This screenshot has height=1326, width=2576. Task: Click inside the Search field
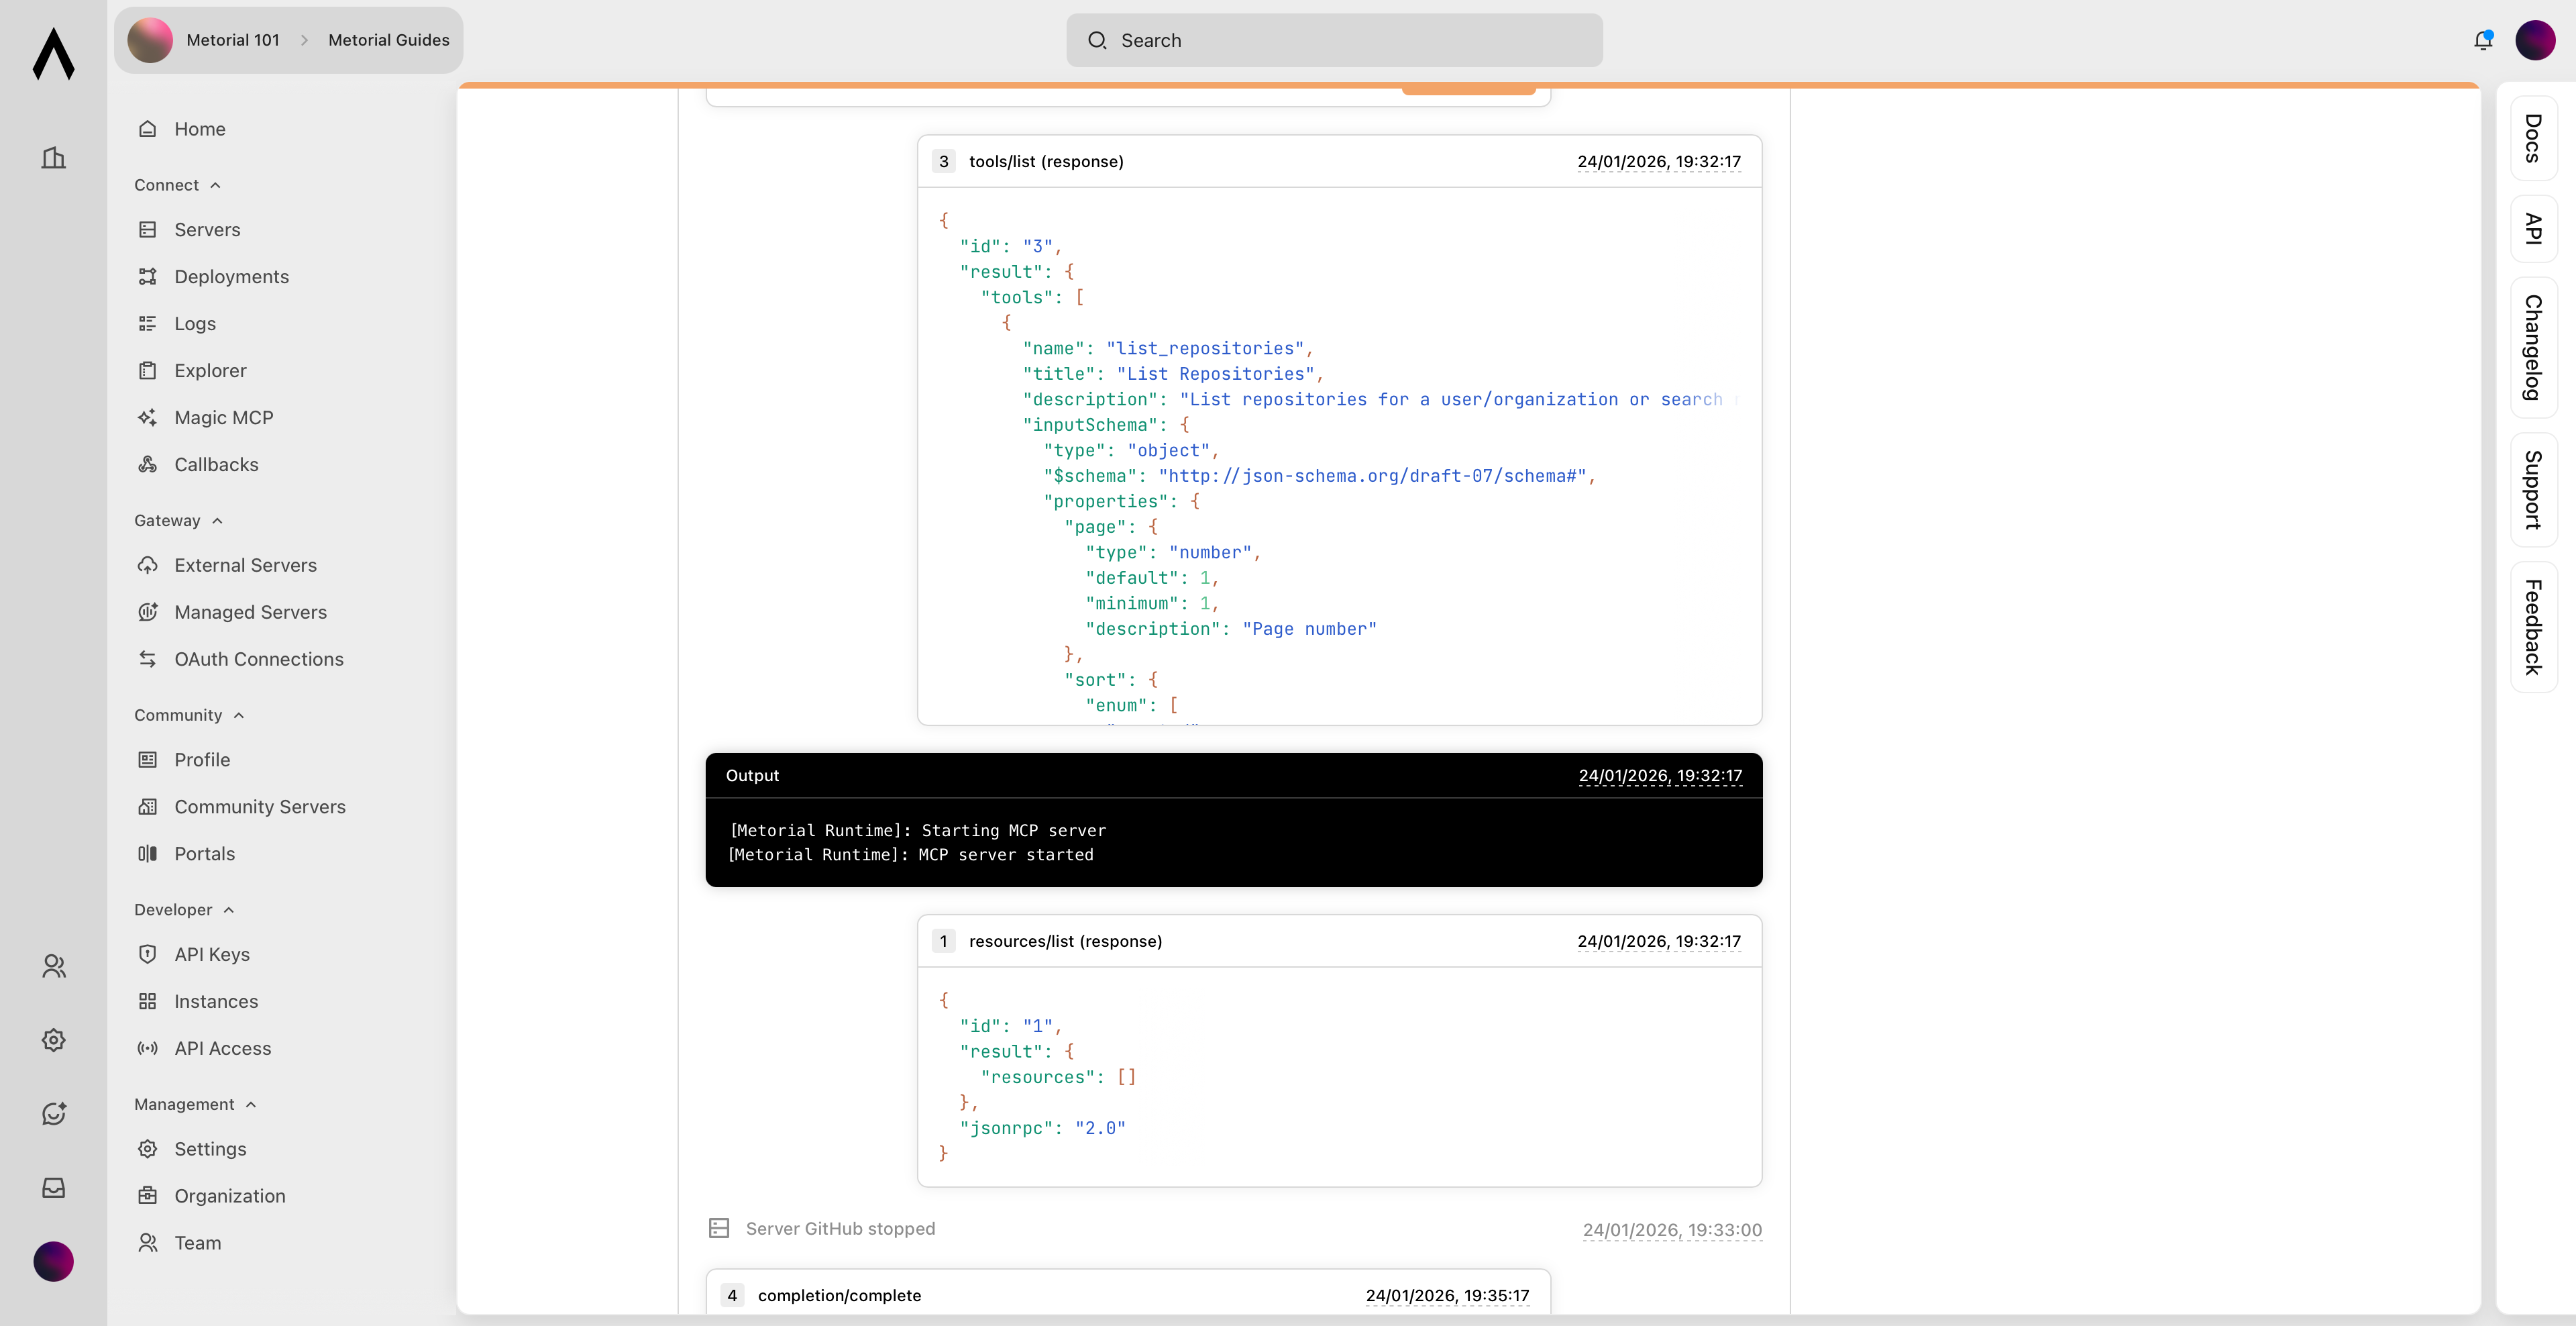click(x=1334, y=40)
